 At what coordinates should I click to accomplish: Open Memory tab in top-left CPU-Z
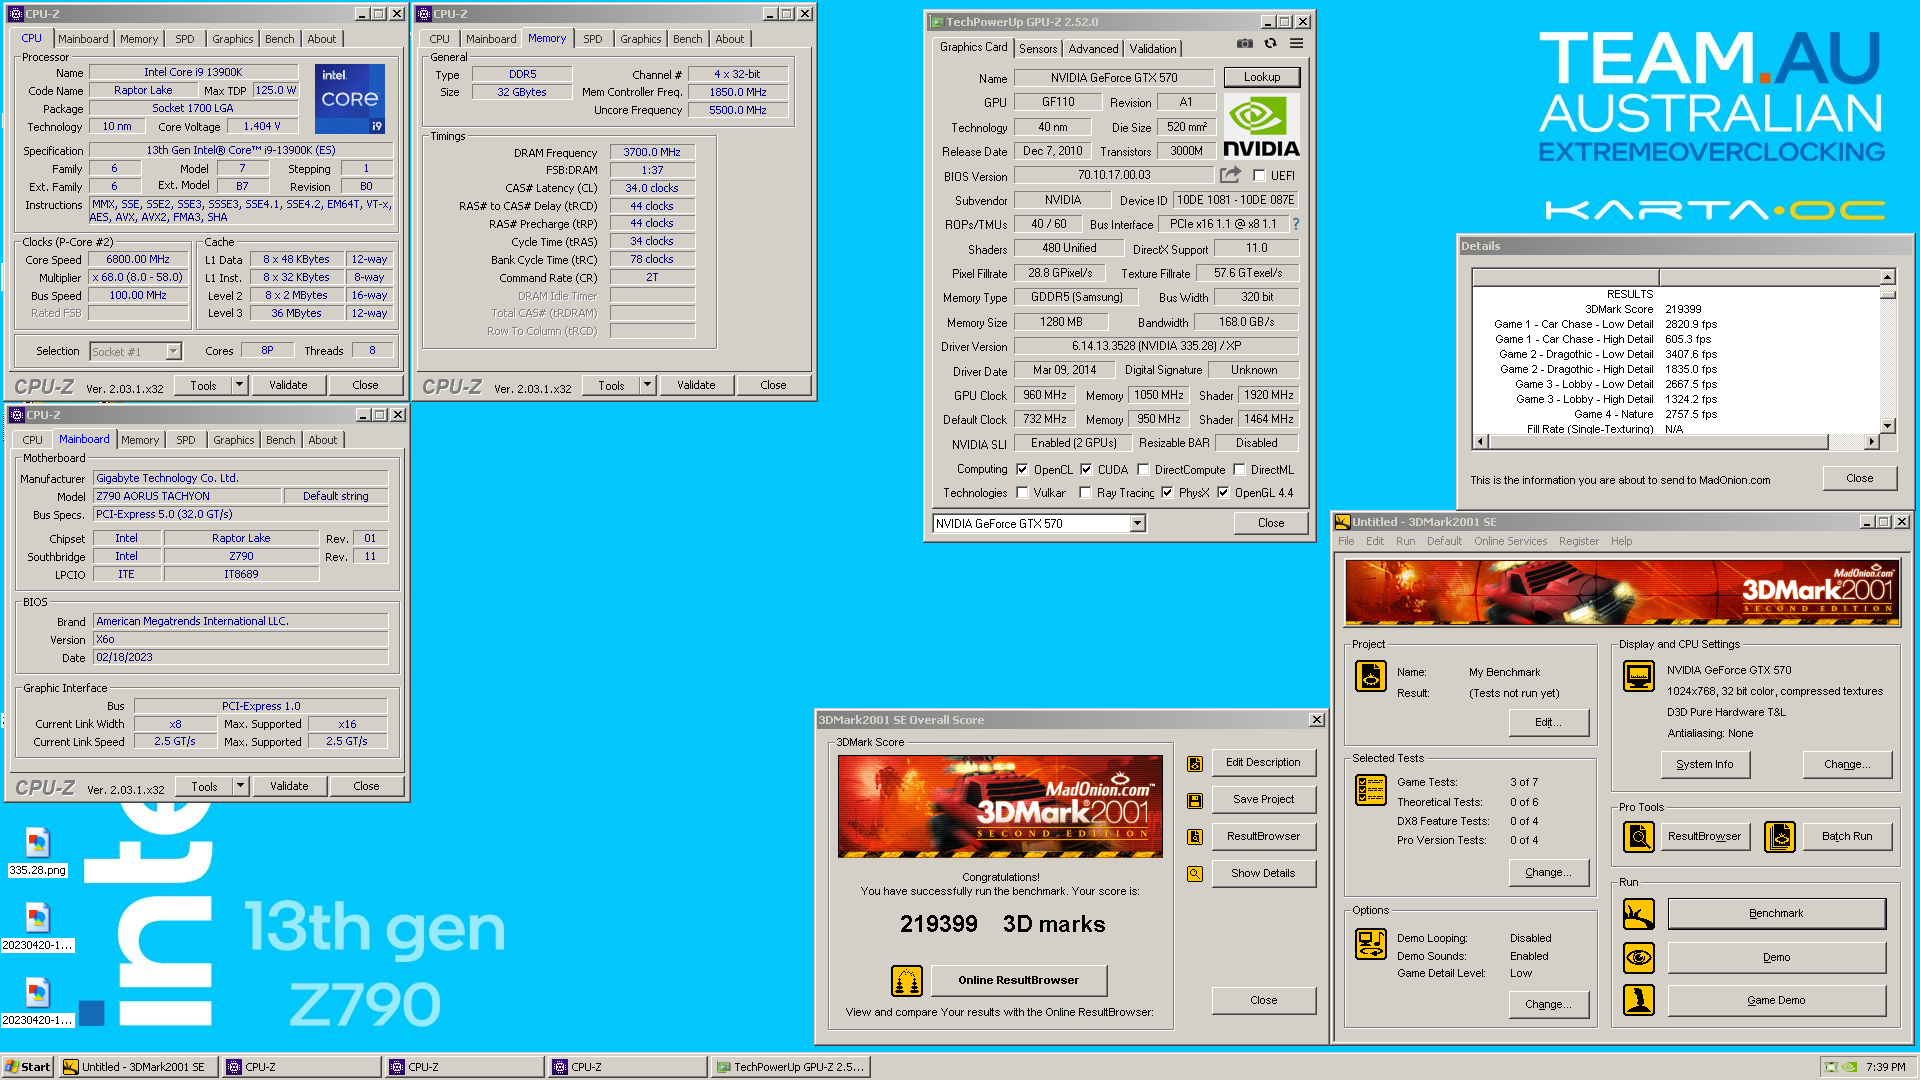139,39
